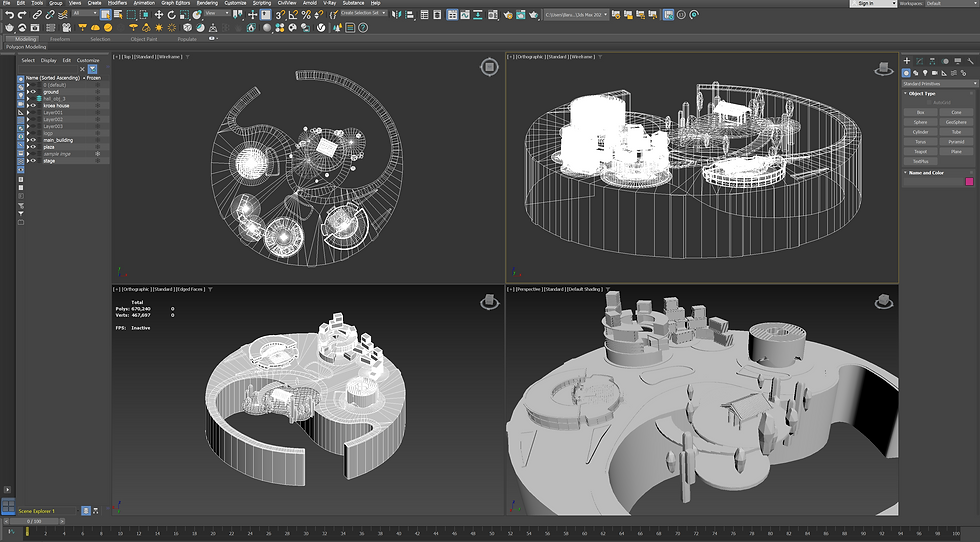The image size is (980, 542).
Task: Click the home ViewCube icon in Top viewport
Action: point(489,68)
